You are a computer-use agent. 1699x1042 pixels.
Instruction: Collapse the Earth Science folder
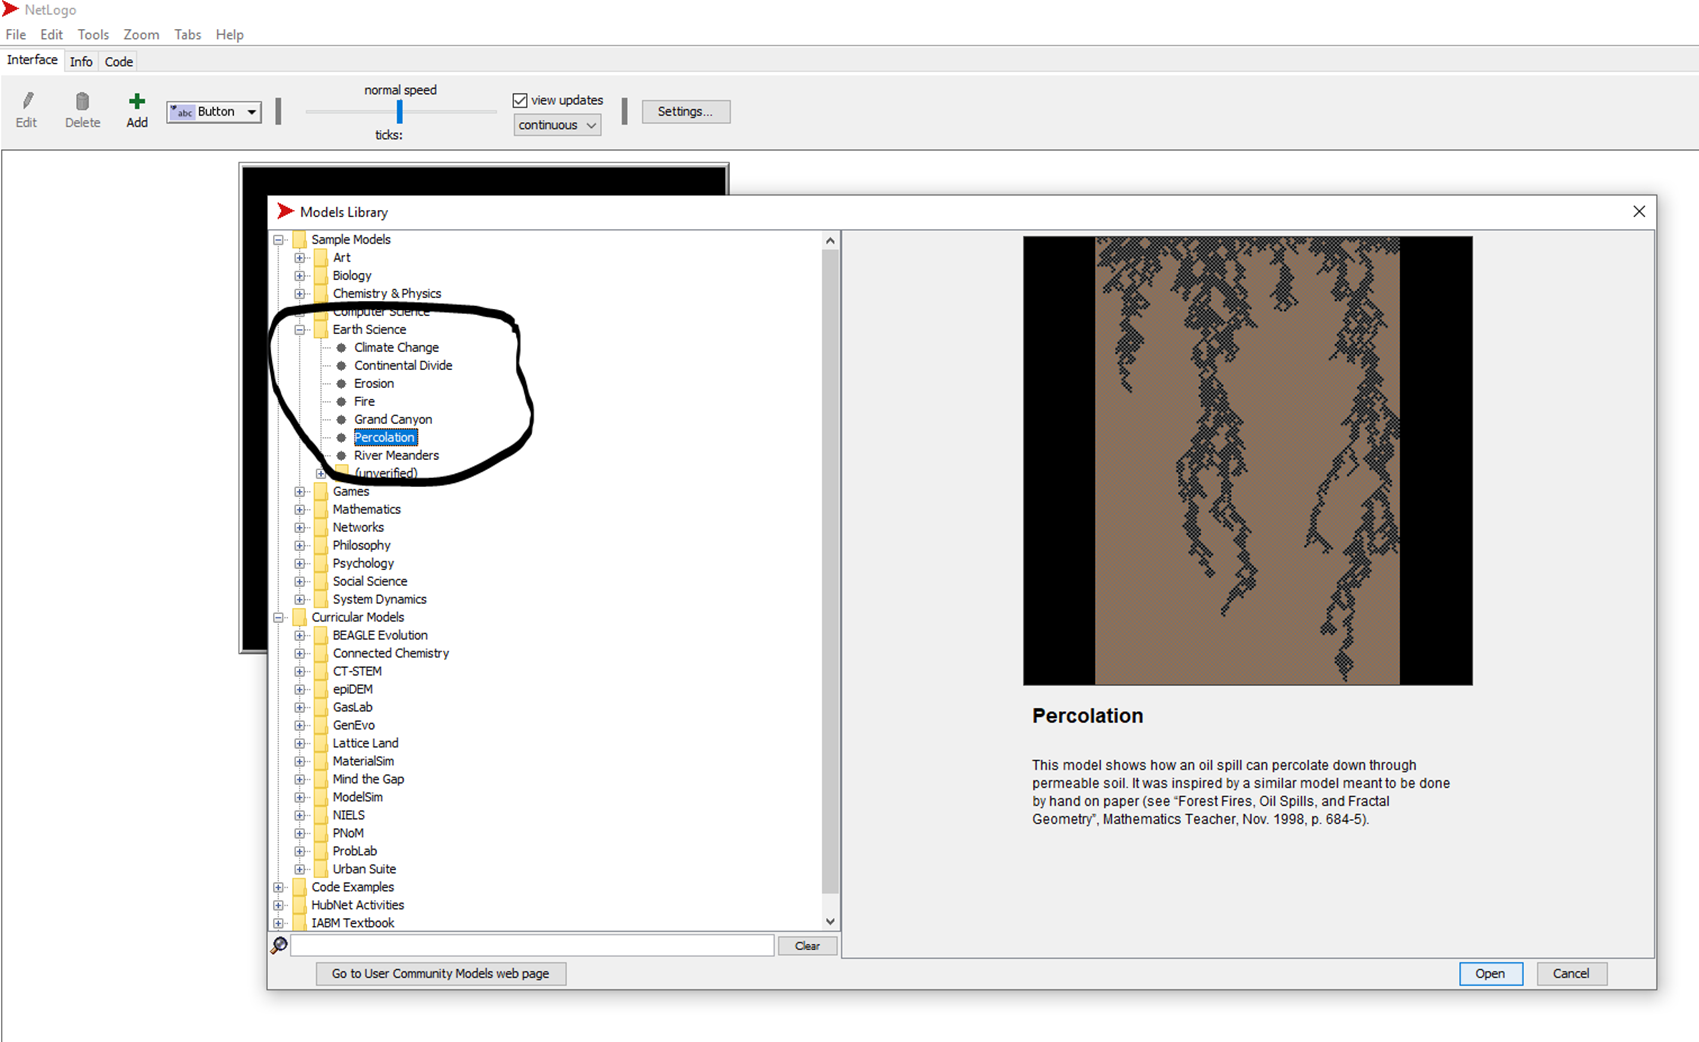(x=300, y=330)
